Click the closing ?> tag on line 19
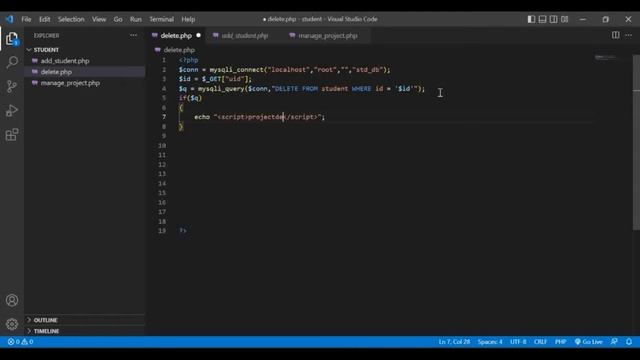The width and height of the screenshot is (640, 360). tap(183, 231)
